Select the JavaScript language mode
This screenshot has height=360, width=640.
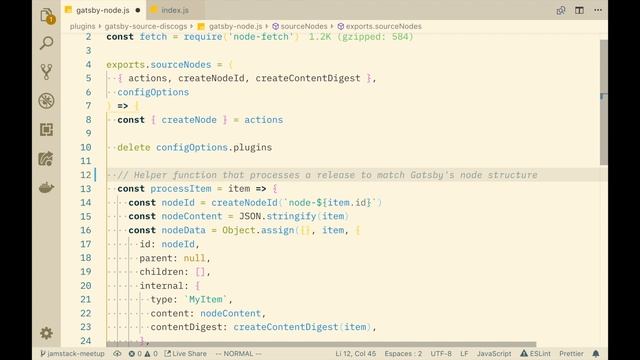pyautogui.click(x=494, y=353)
